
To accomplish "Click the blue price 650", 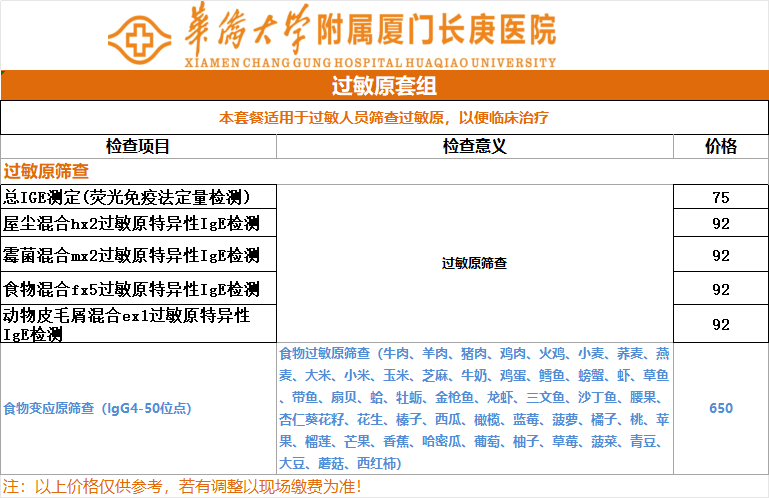I will click(x=720, y=408).
